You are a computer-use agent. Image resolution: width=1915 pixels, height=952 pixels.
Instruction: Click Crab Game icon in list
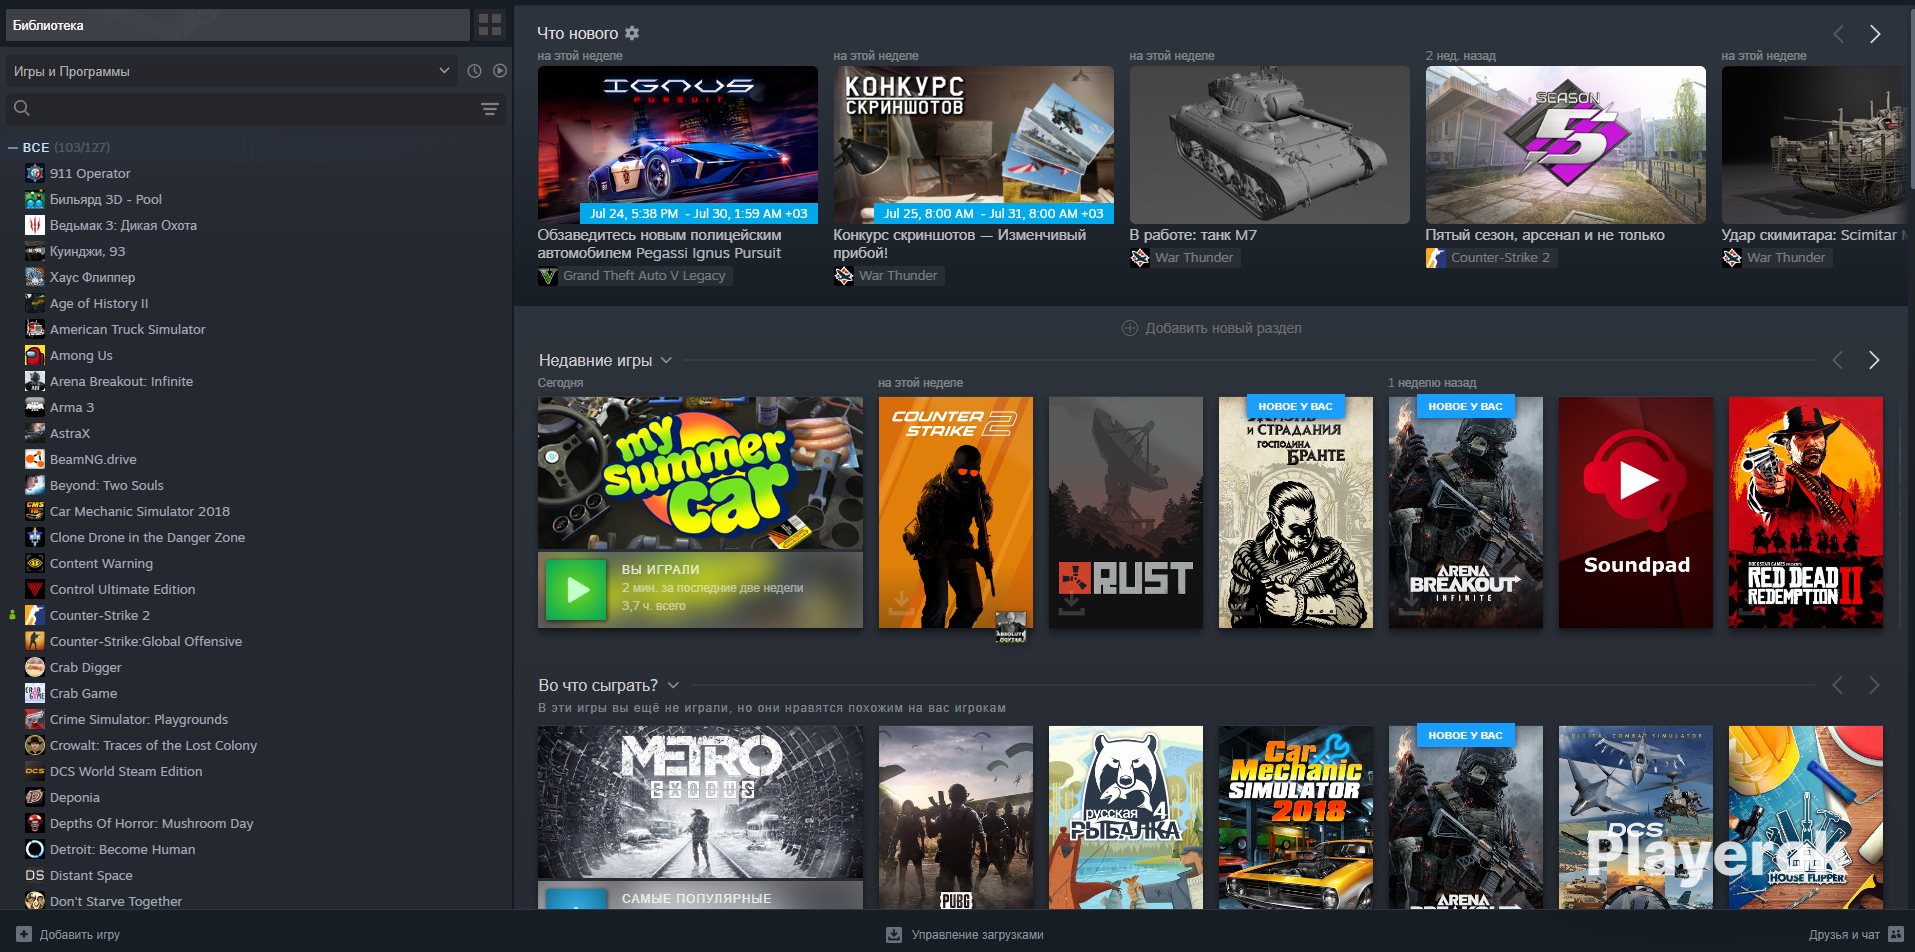(35, 693)
